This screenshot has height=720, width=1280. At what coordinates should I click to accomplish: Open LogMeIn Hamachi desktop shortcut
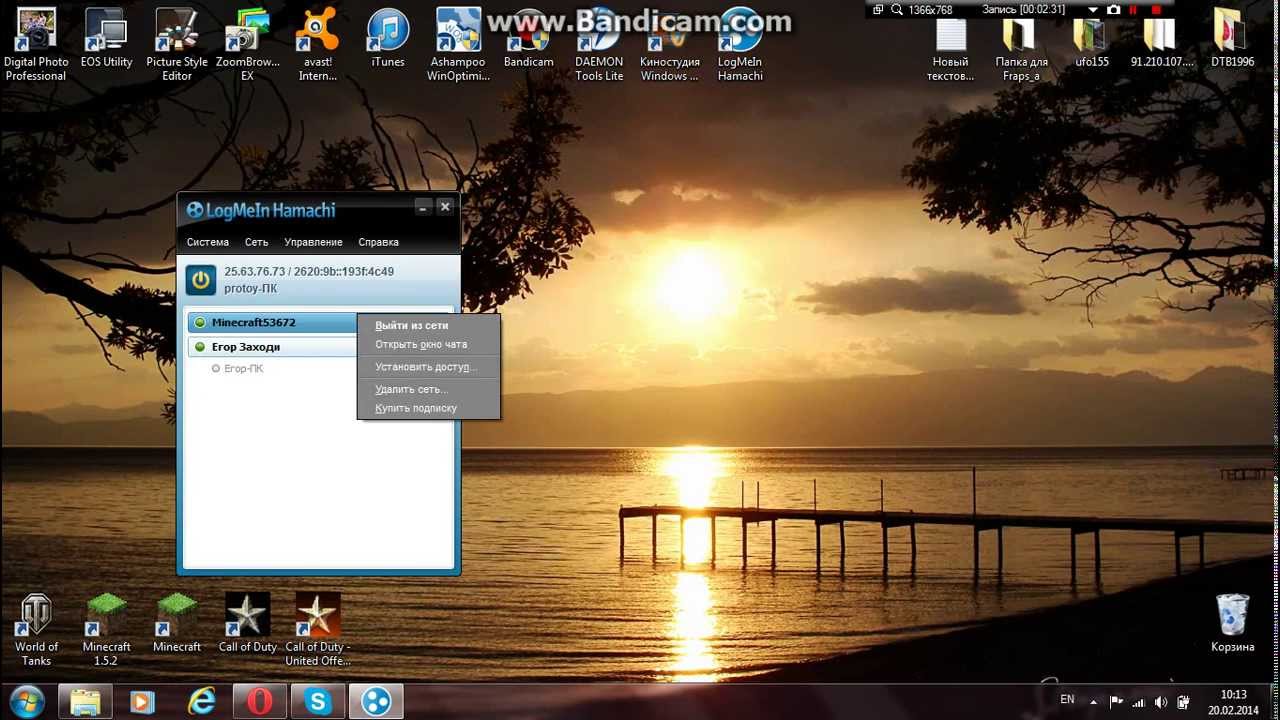pyautogui.click(x=740, y=45)
